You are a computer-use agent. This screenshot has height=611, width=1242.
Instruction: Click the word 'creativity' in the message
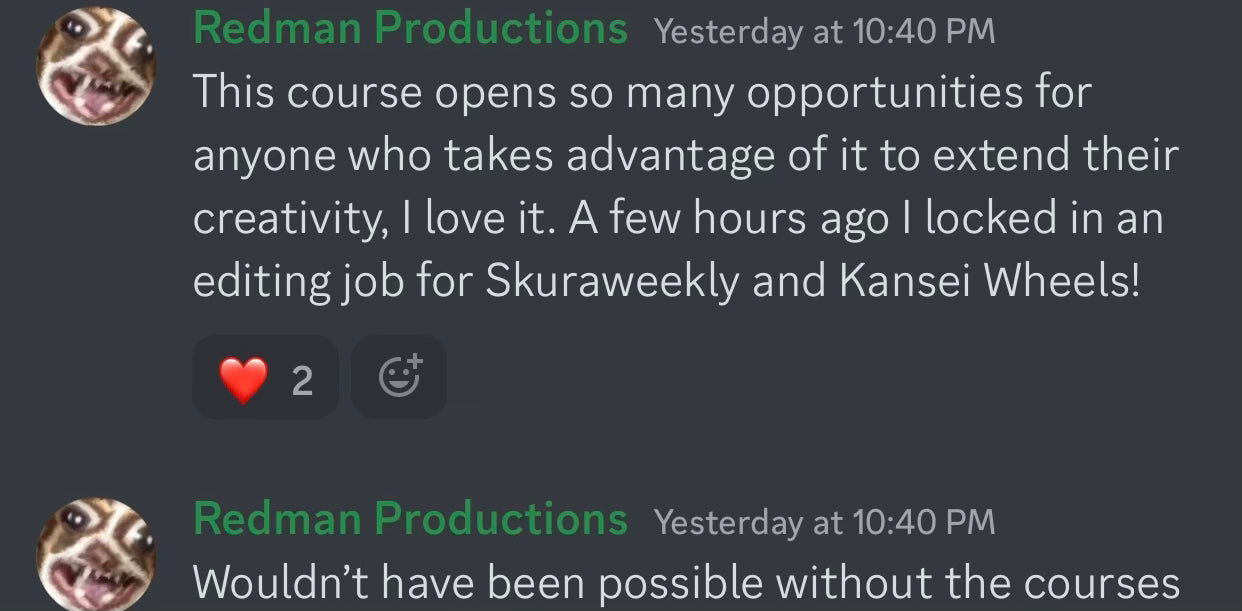pyautogui.click(x=285, y=219)
